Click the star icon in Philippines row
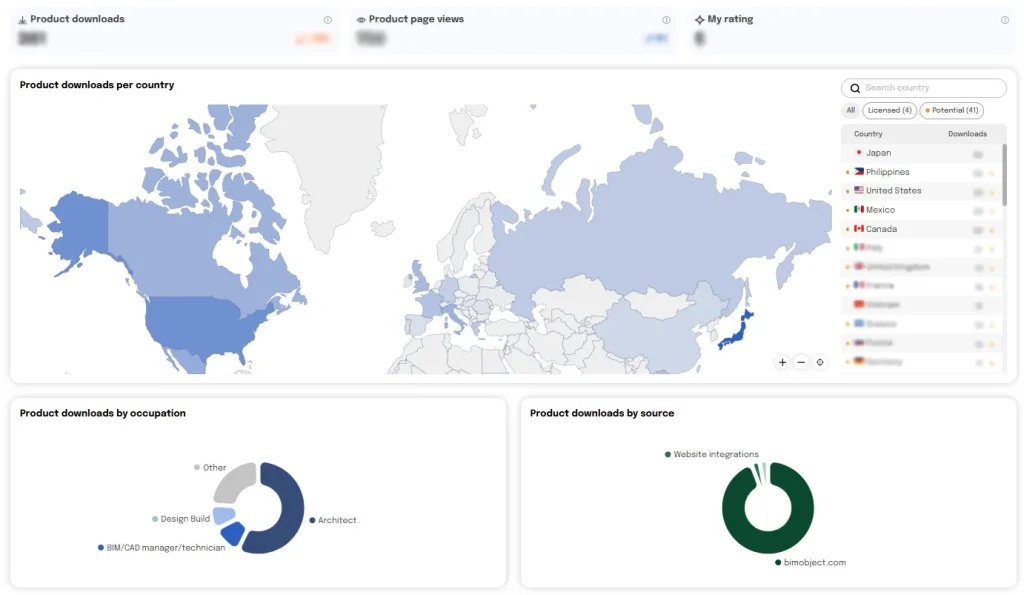1024x595 pixels. tap(991, 173)
